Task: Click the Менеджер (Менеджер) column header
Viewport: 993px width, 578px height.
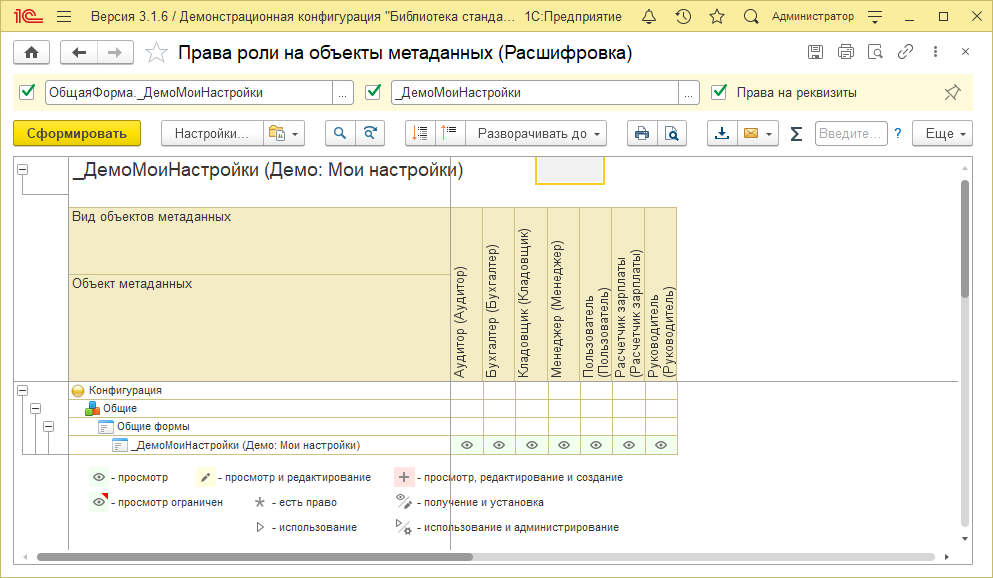Action: [x=564, y=294]
